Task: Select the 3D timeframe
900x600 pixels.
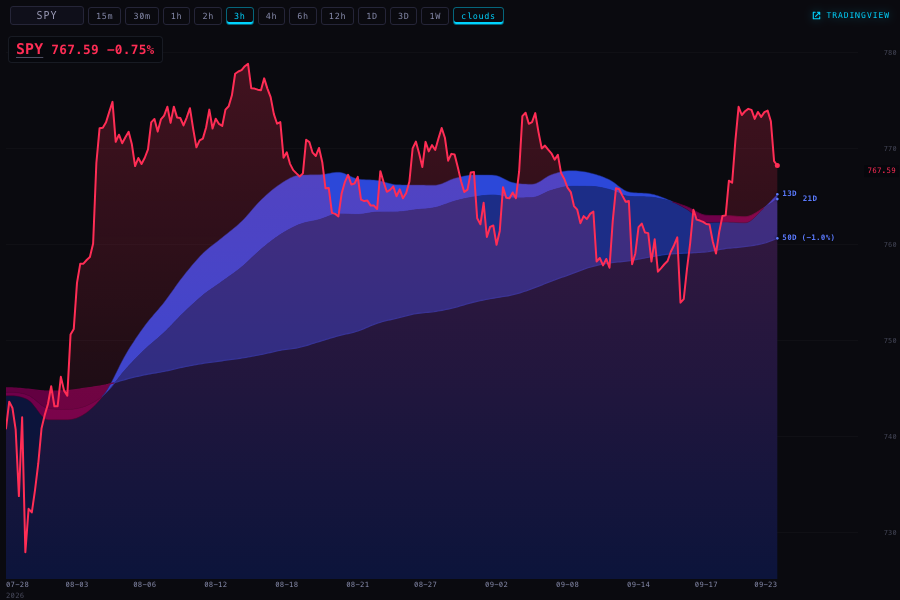Action: pos(404,16)
